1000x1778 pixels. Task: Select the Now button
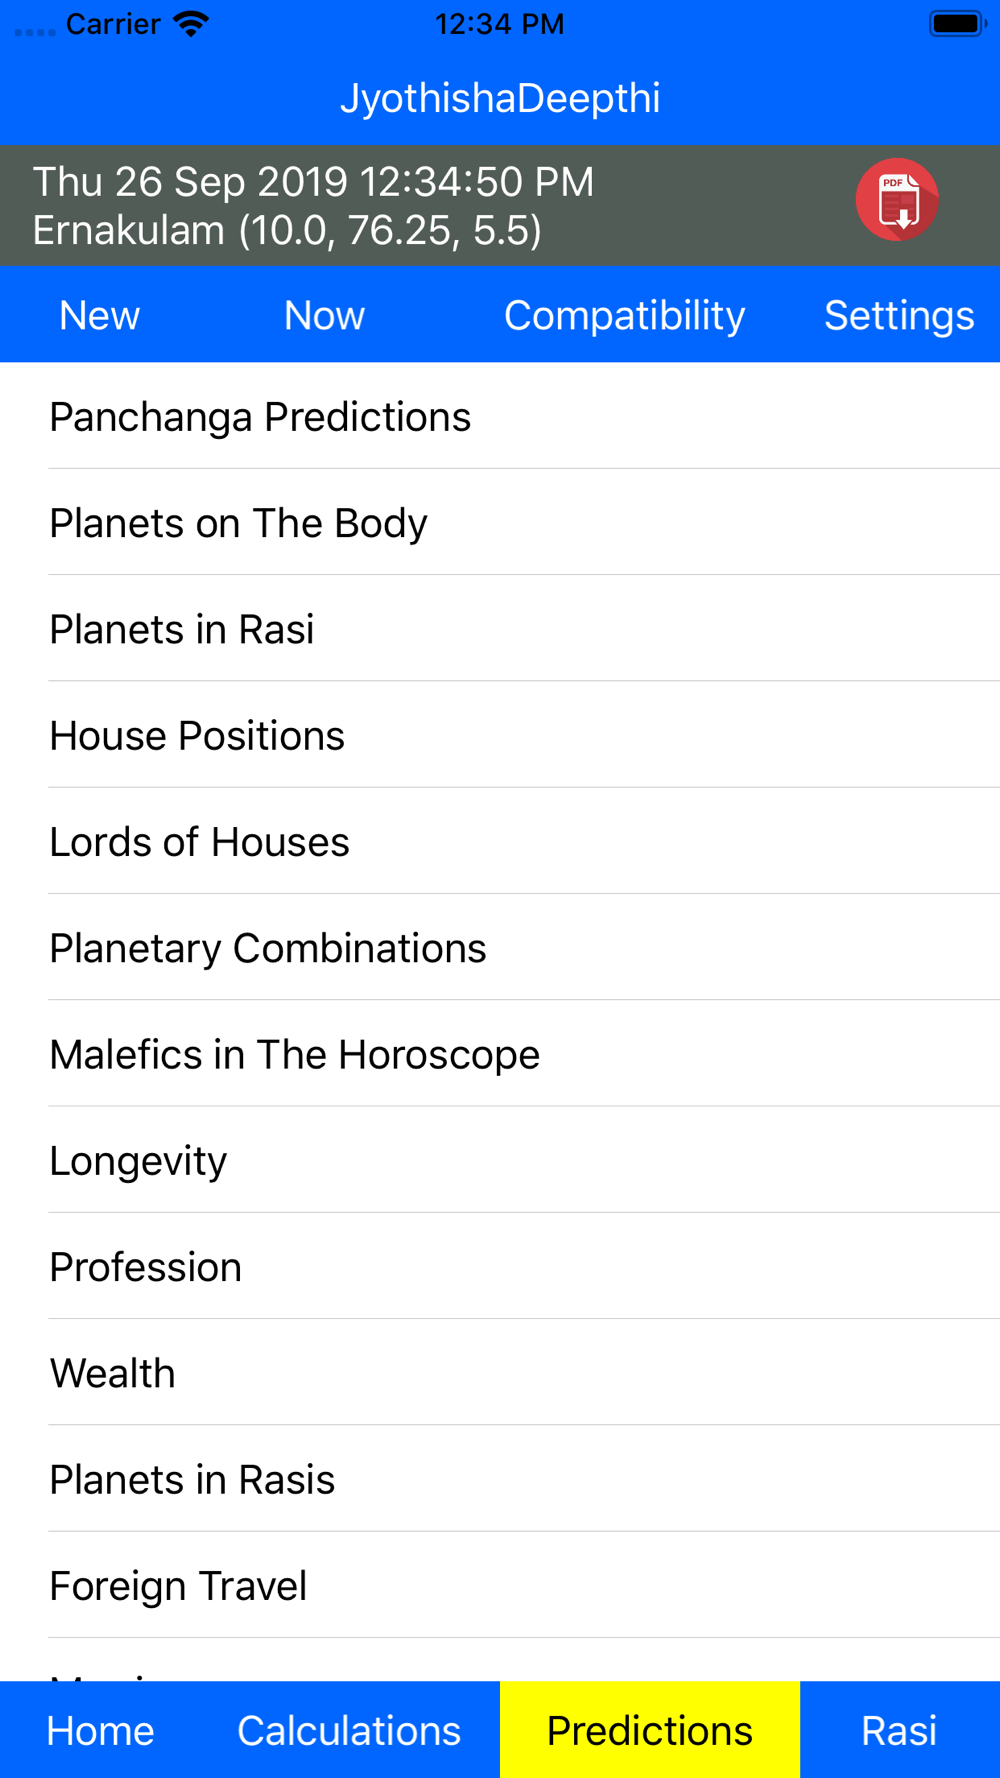coord(324,315)
